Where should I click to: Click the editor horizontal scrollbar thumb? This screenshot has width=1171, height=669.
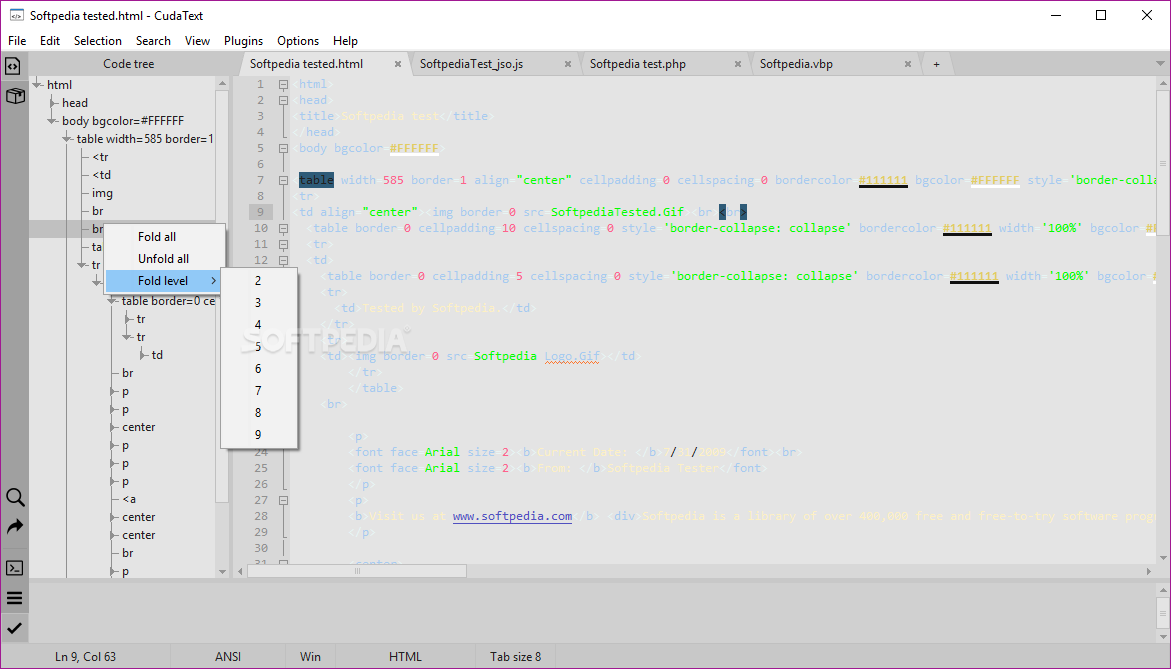357,571
